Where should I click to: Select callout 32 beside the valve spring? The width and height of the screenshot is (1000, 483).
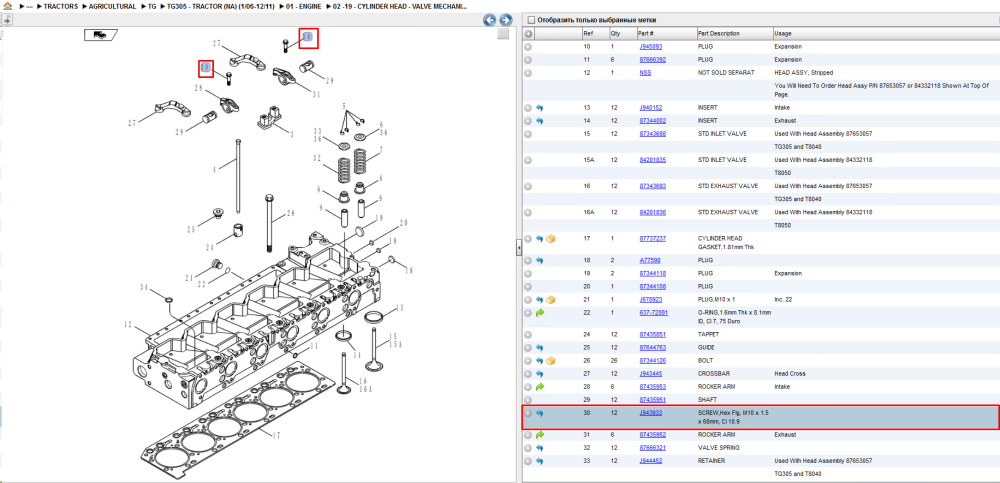pyautogui.click(x=316, y=158)
